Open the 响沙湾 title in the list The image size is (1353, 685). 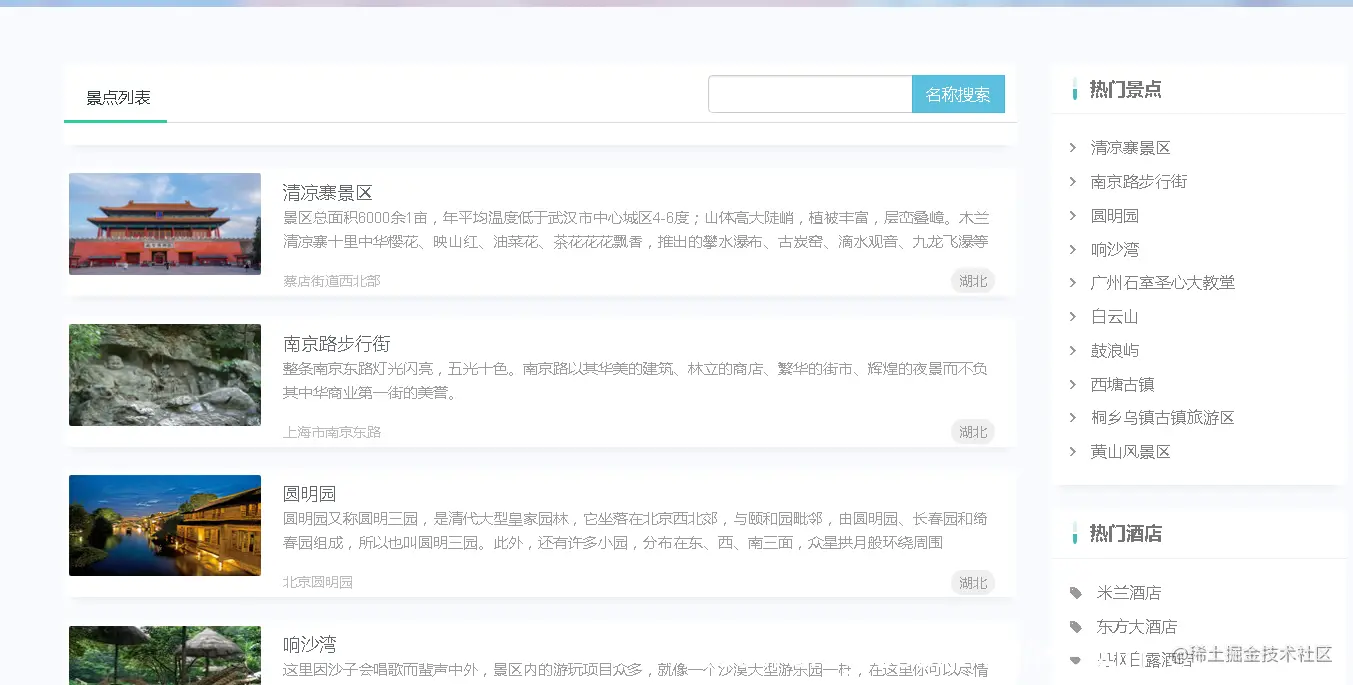[x=310, y=645]
